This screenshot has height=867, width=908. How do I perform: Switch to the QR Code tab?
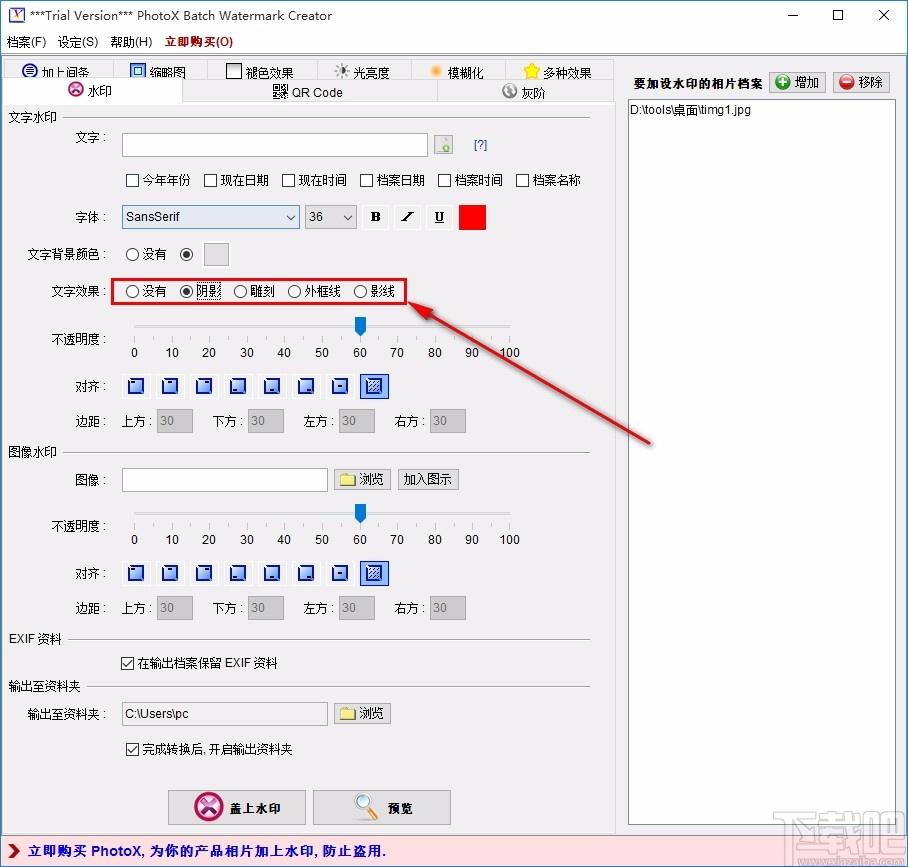[309, 92]
